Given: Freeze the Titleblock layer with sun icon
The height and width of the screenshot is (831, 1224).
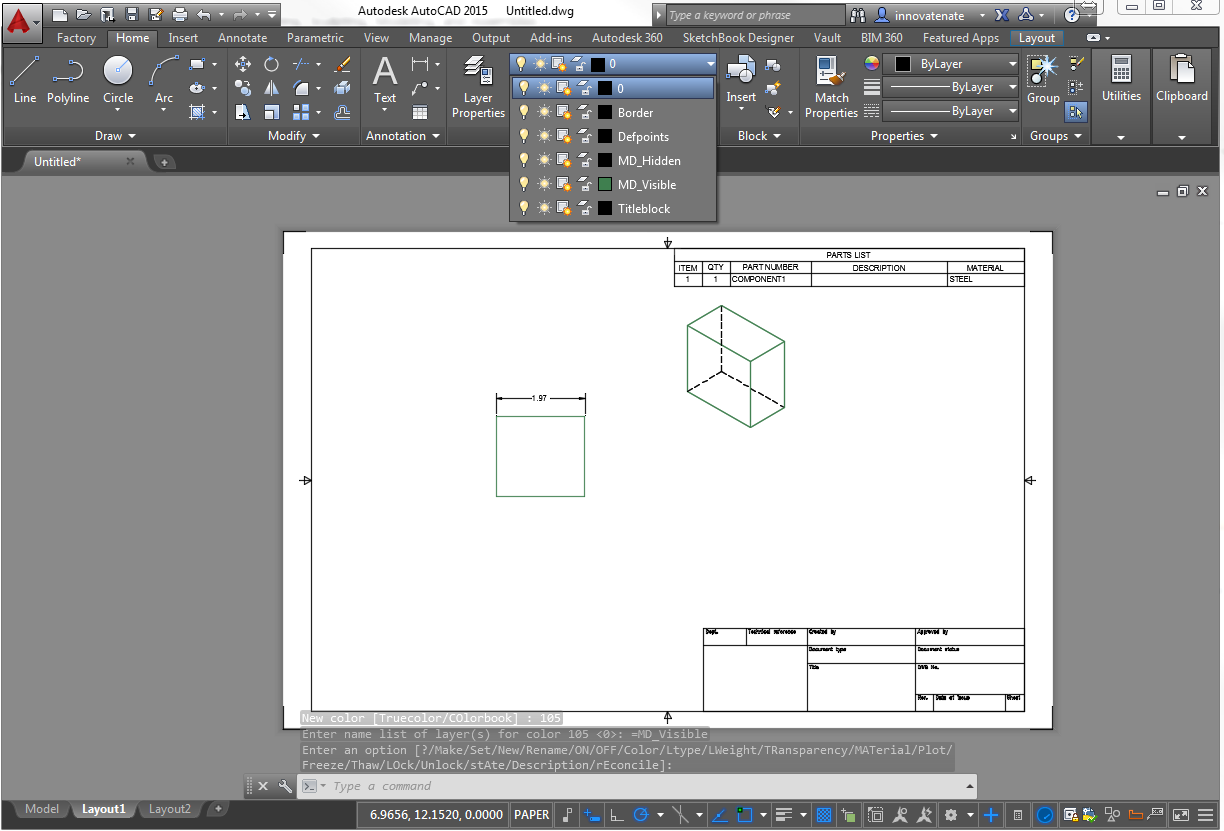Looking at the screenshot, I should click(x=543, y=208).
